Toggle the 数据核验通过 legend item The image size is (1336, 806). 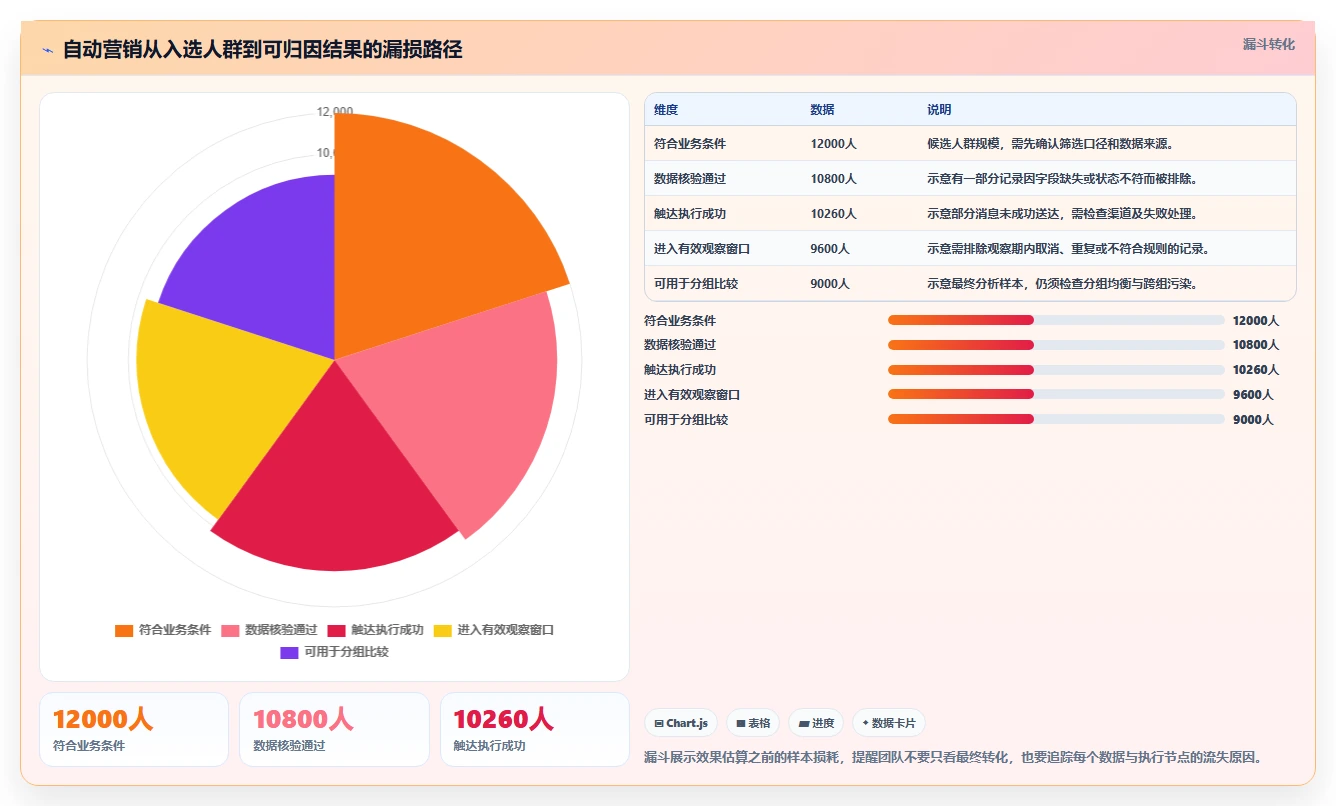pos(269,630)
